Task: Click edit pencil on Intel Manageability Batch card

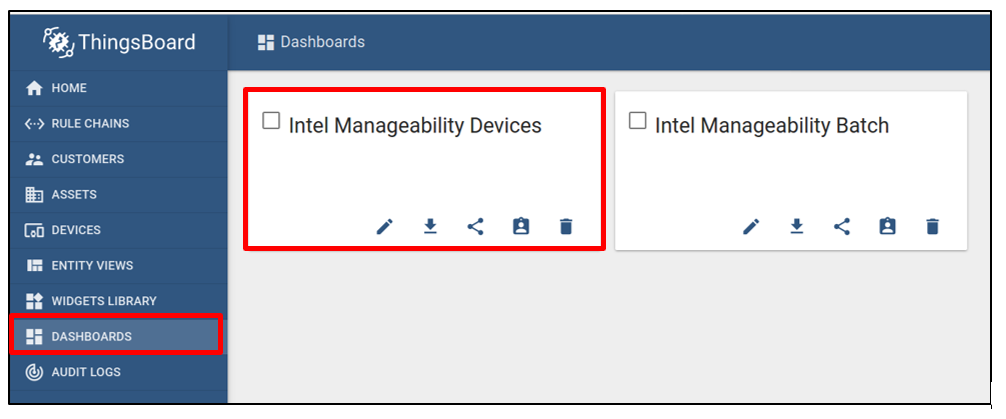Action: pos(751,227)
